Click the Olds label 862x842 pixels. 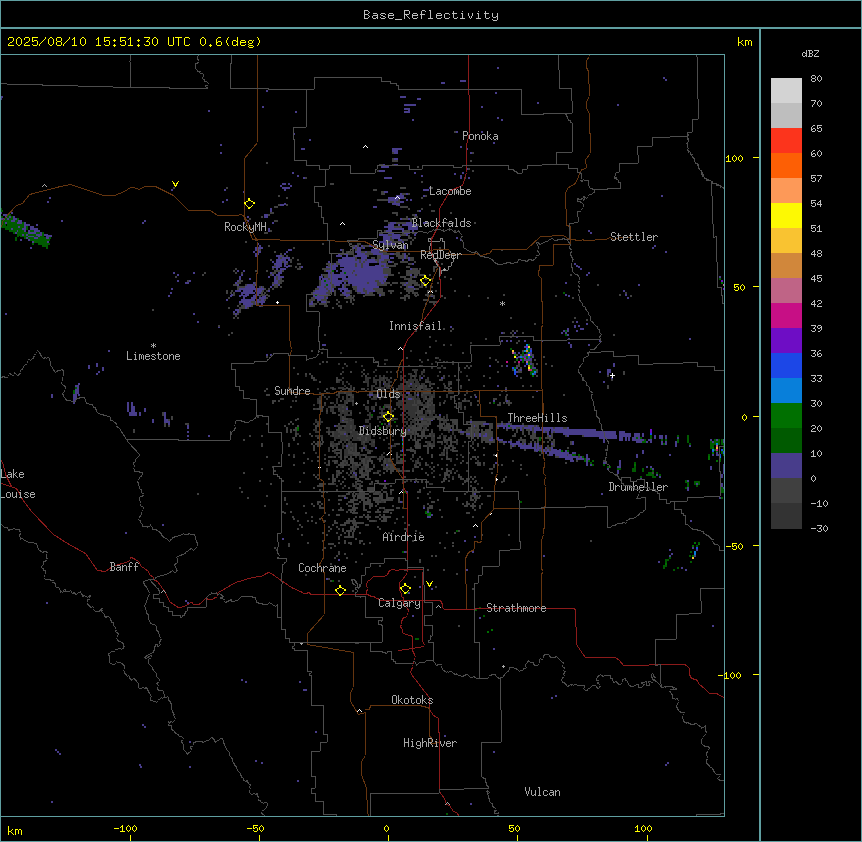point(388,394)
